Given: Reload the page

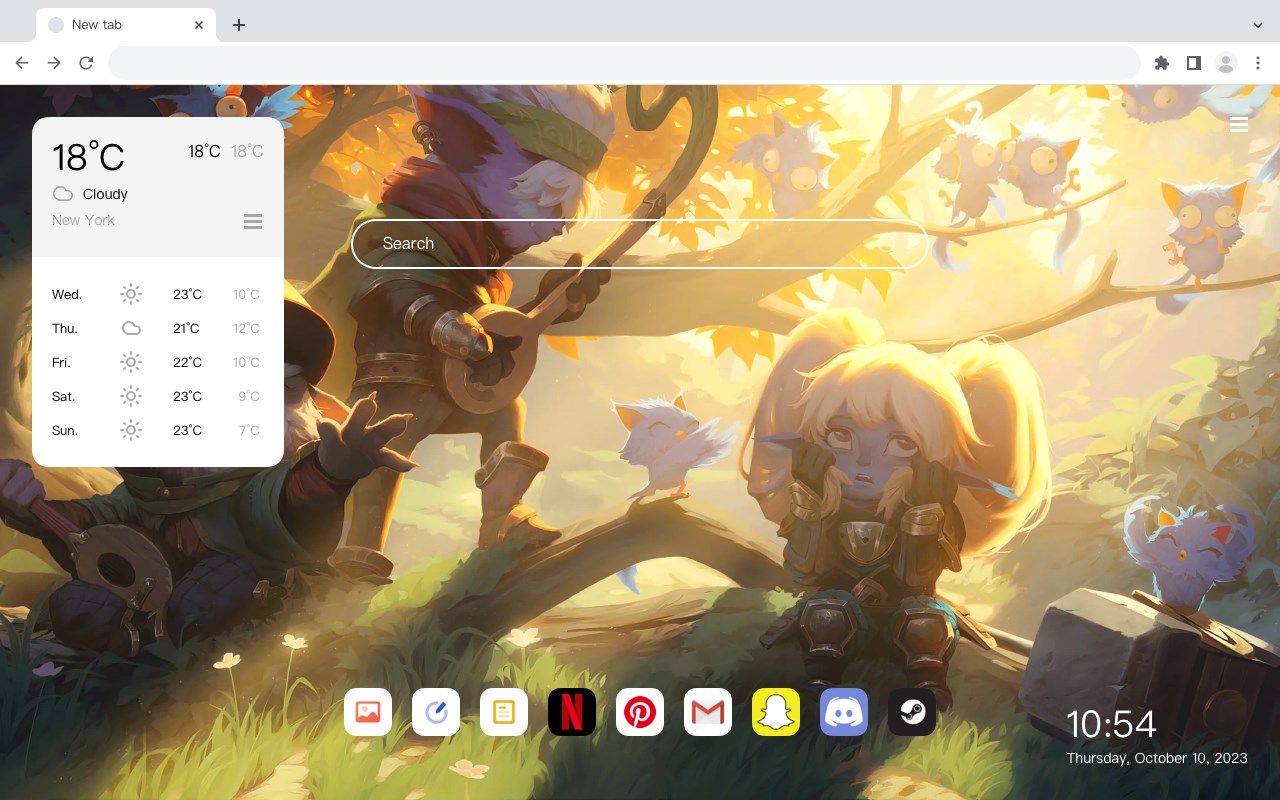Looking at the screenshot, I should click(86, 63).
